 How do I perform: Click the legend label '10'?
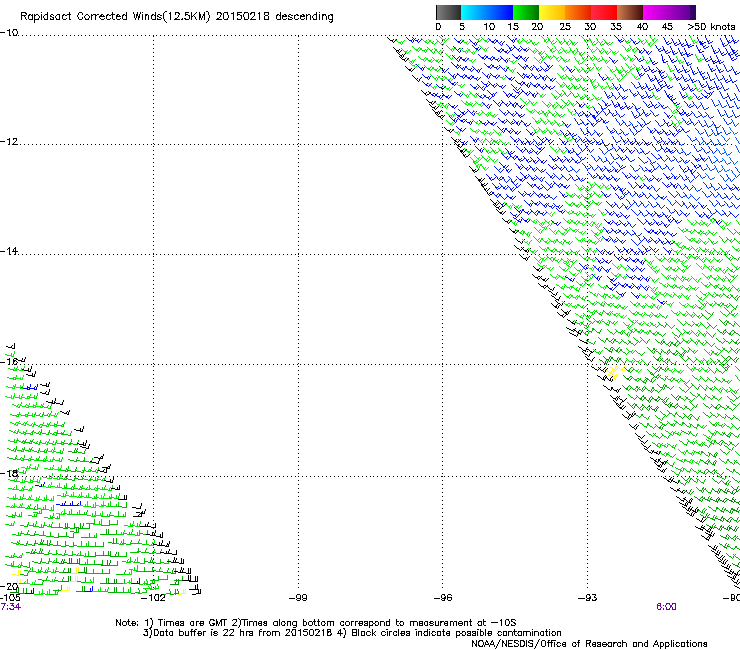pyautogui.click(x=489, y=27)
